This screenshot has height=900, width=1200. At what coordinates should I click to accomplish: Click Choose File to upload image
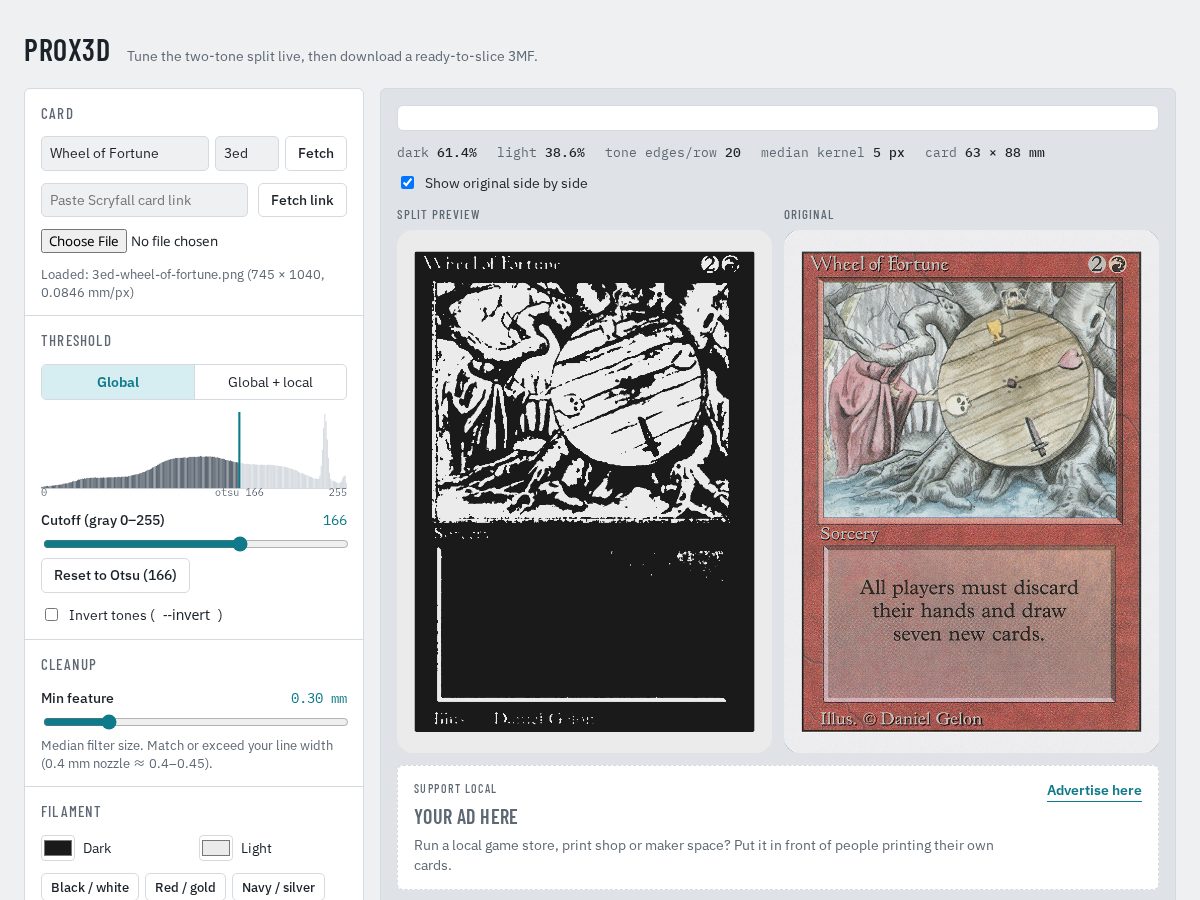click(84, 241)
